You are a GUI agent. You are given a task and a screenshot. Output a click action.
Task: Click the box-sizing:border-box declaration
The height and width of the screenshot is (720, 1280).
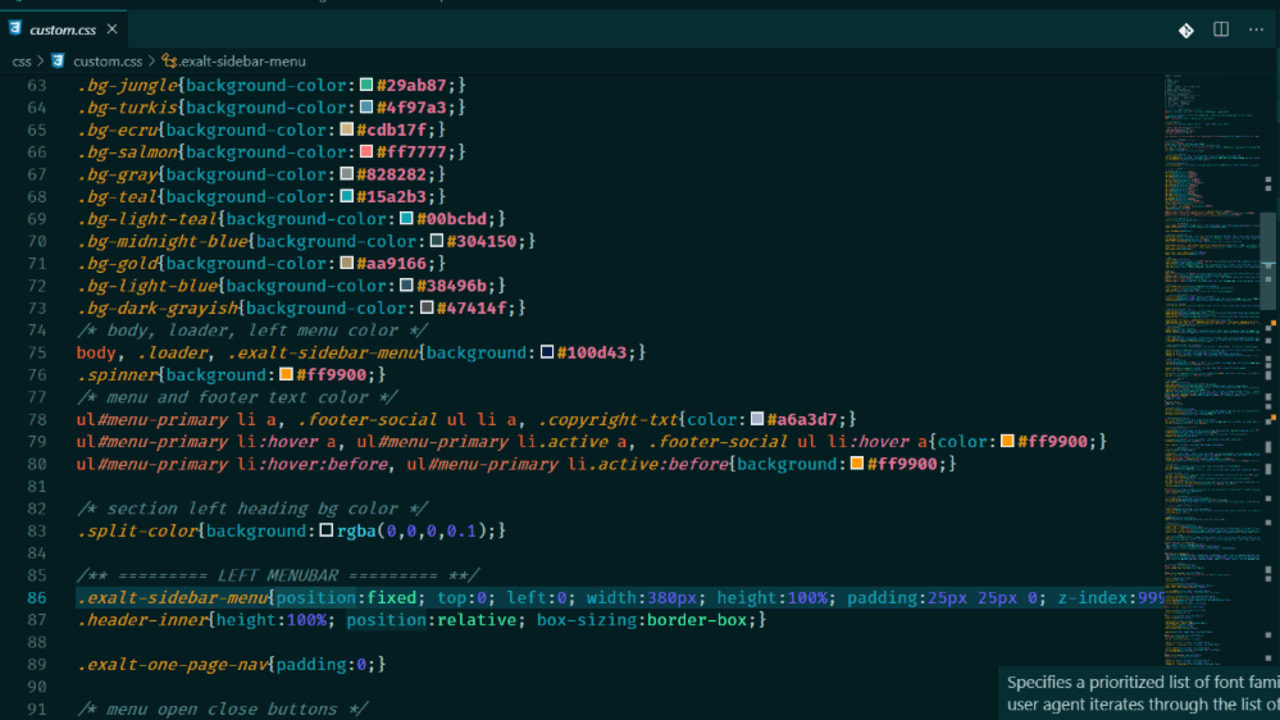[x=647, y=620]
